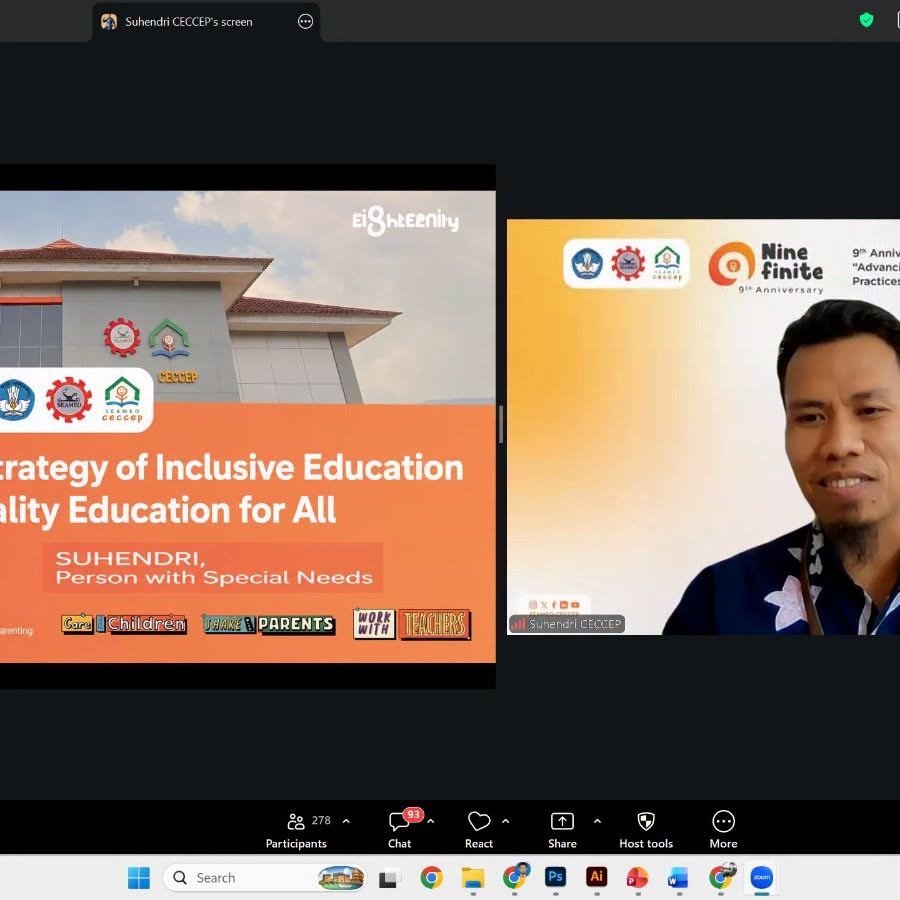Click the shared slide presentation area

pyautogui.click(x=247, y=426)
